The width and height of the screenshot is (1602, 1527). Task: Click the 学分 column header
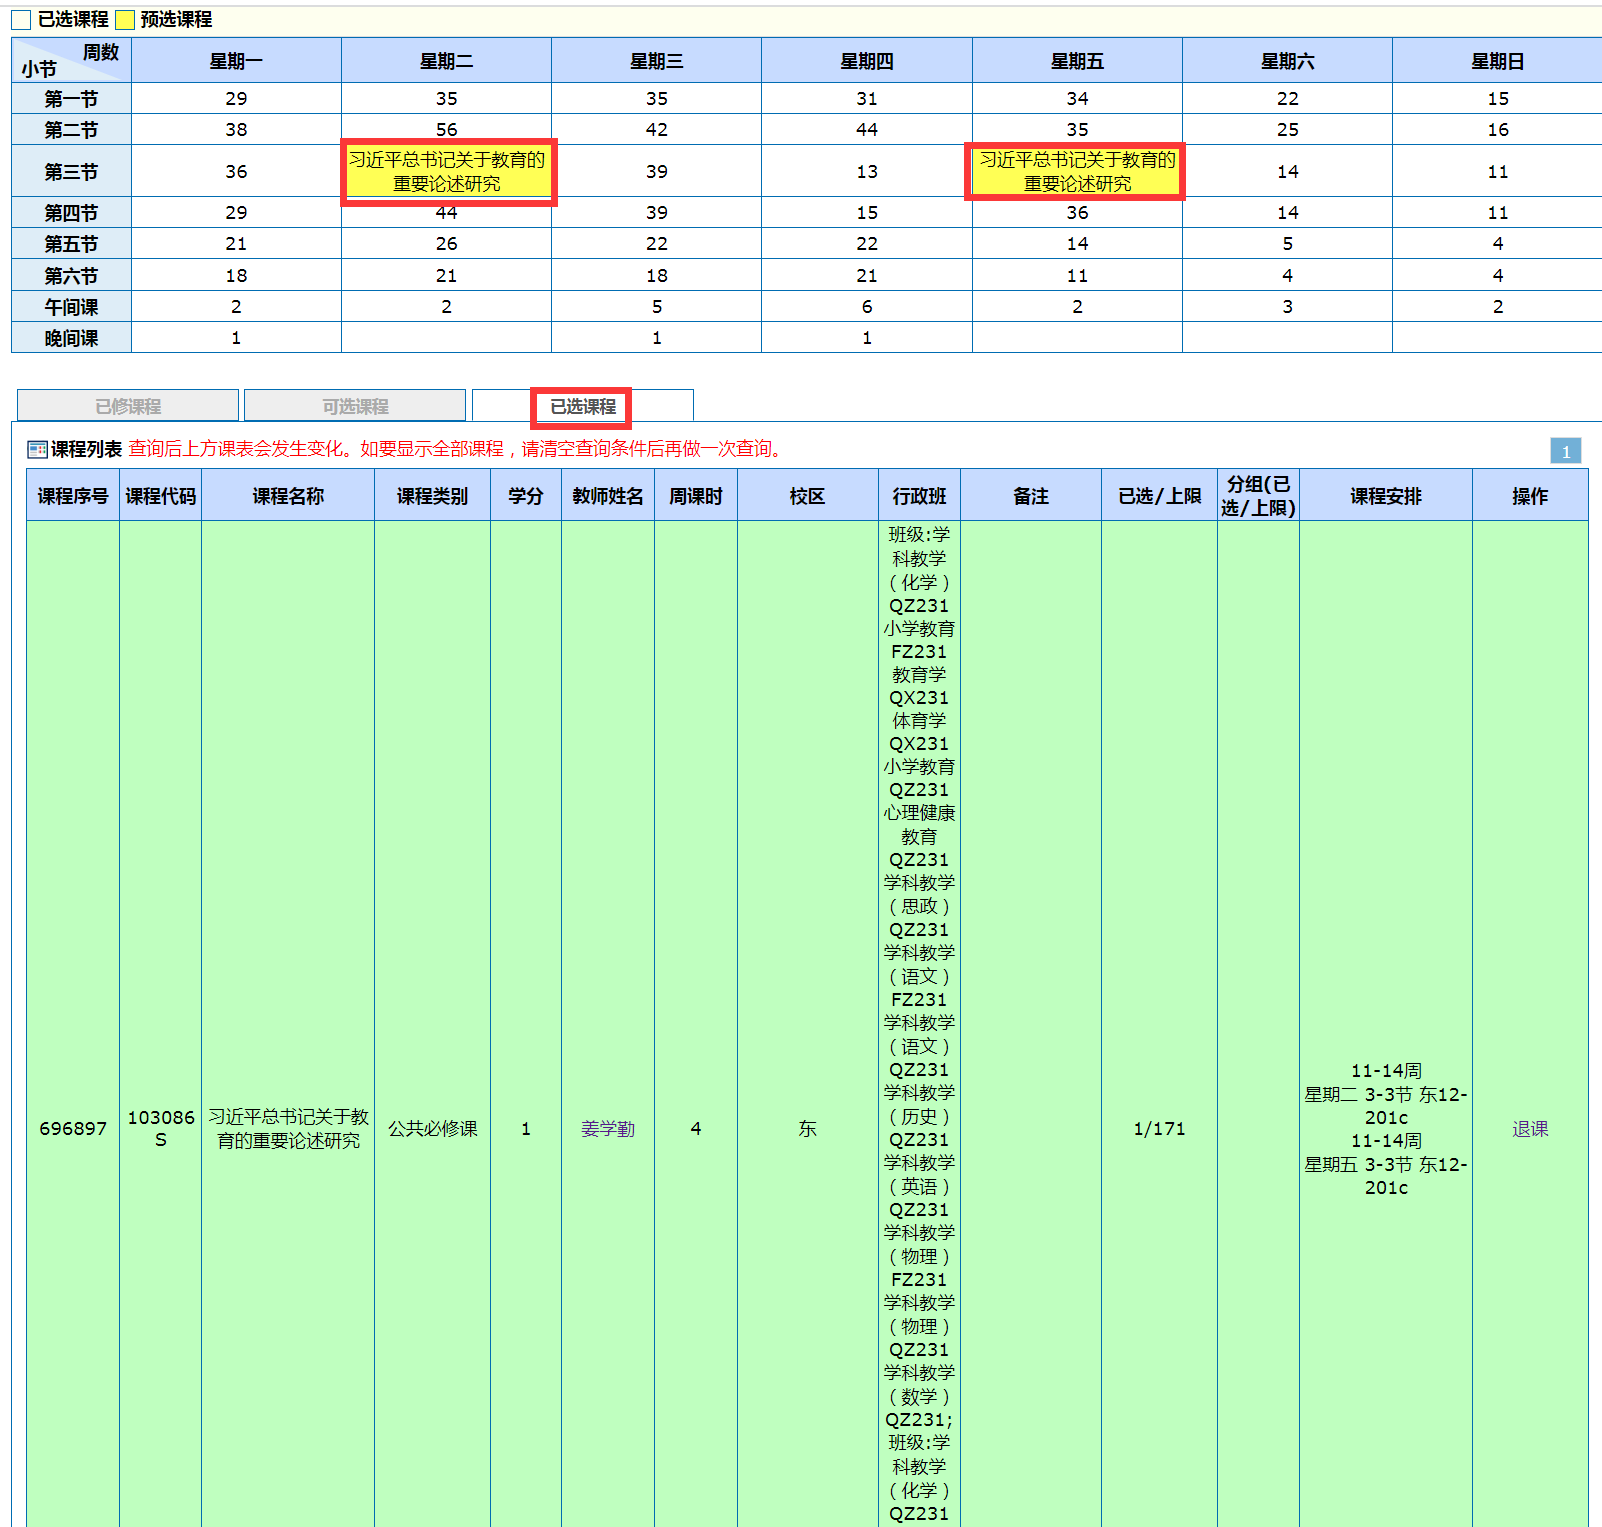pyautogui.click(x=525, y=496)
